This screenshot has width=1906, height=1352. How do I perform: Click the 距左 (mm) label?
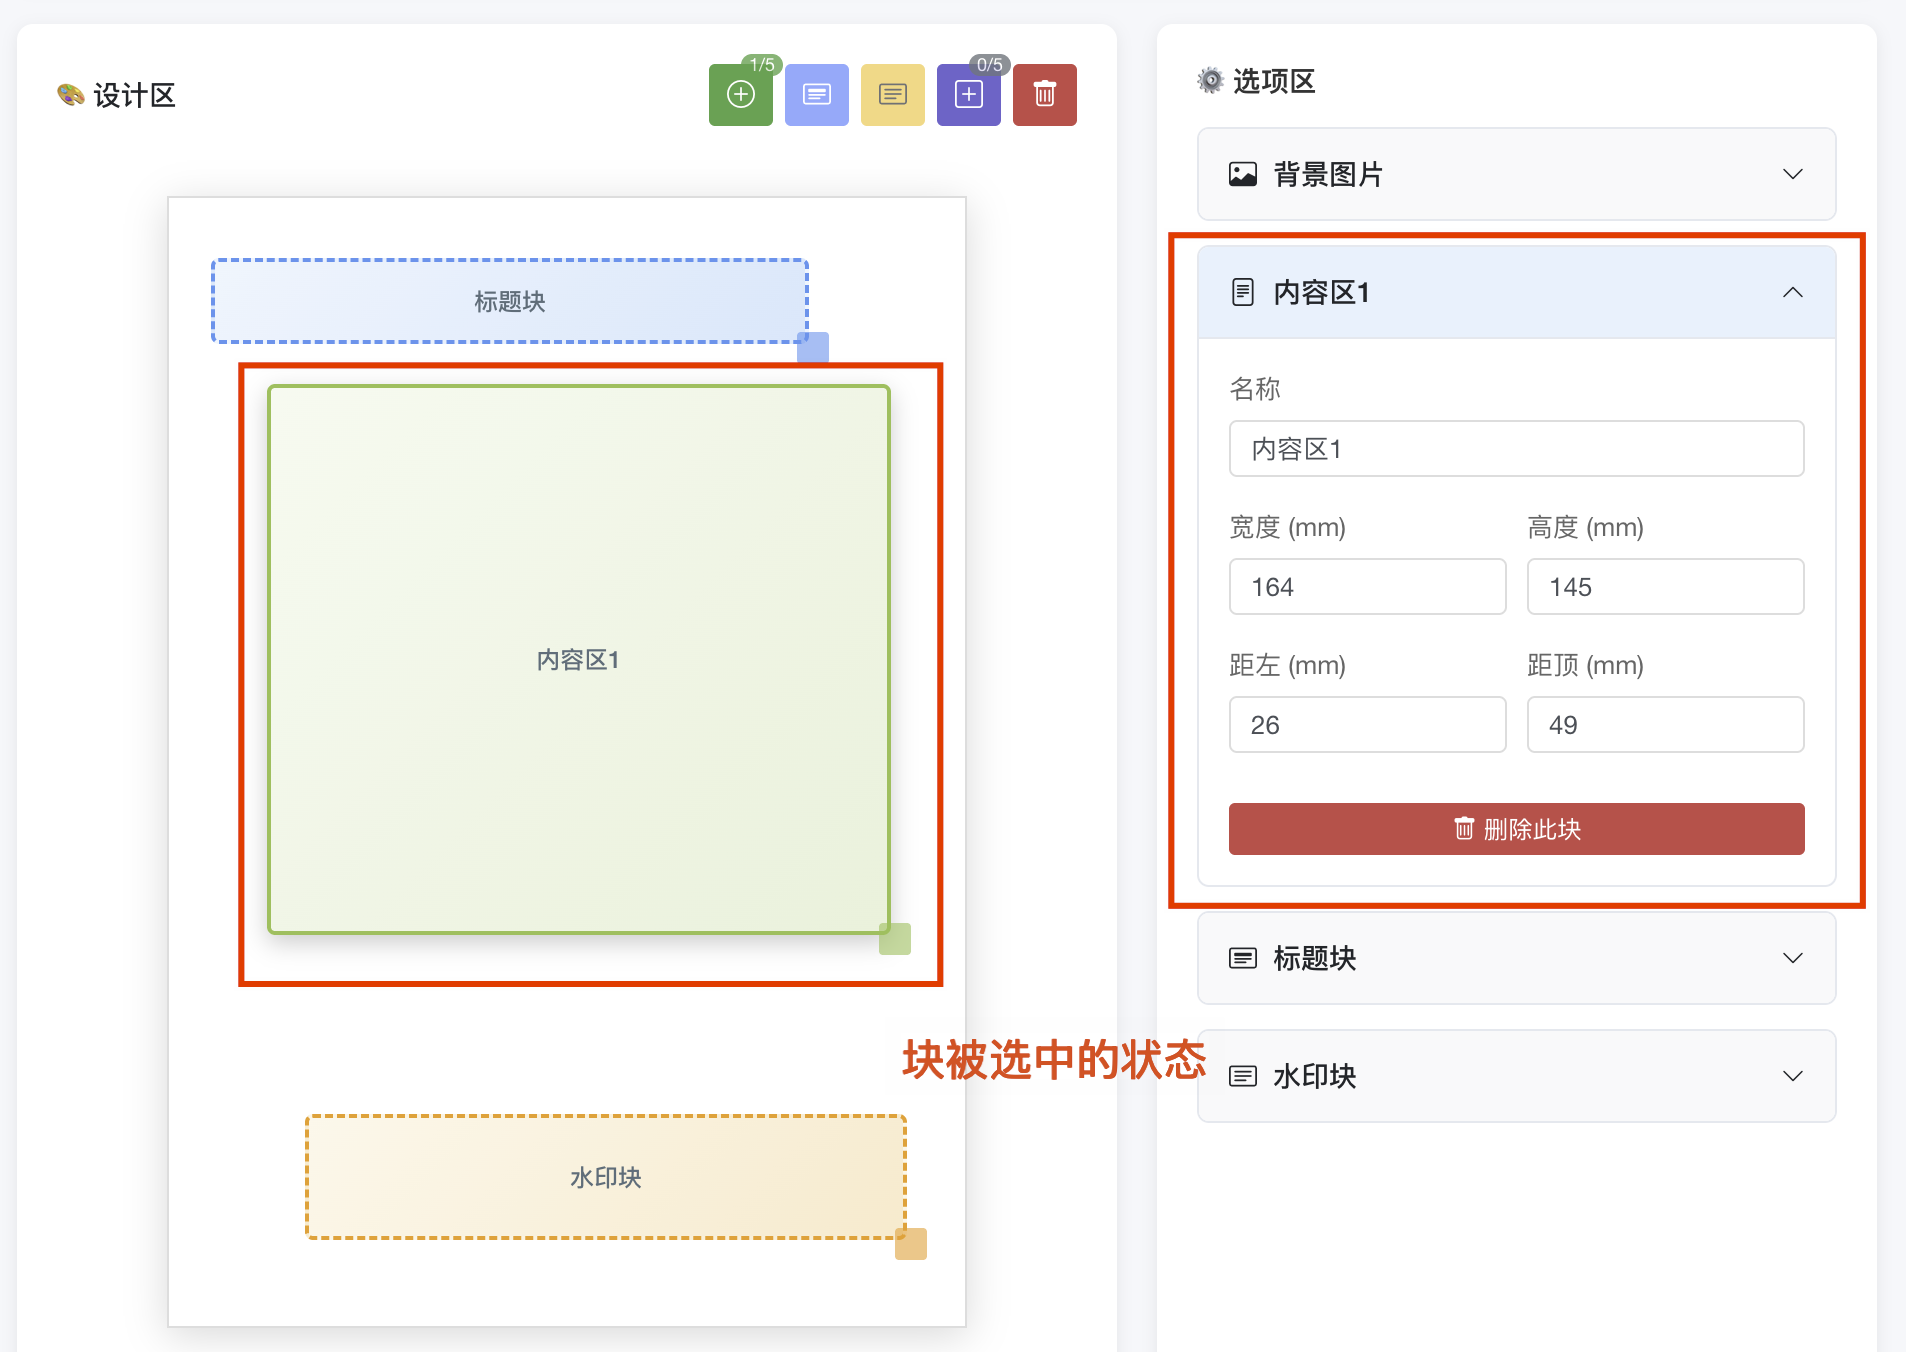click(1287, 665)
